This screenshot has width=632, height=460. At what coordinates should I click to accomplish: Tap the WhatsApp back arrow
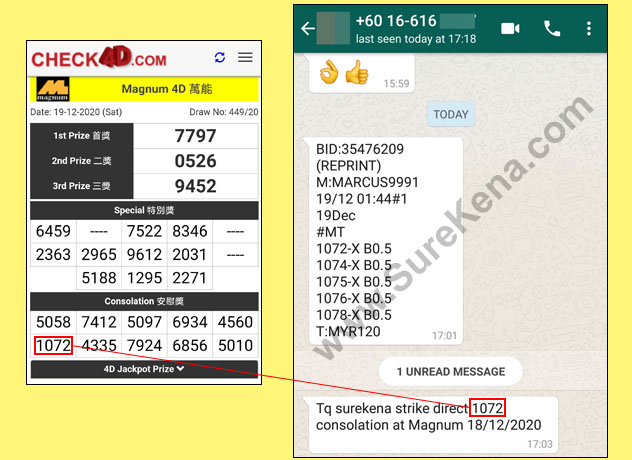(x=308, y=28)
